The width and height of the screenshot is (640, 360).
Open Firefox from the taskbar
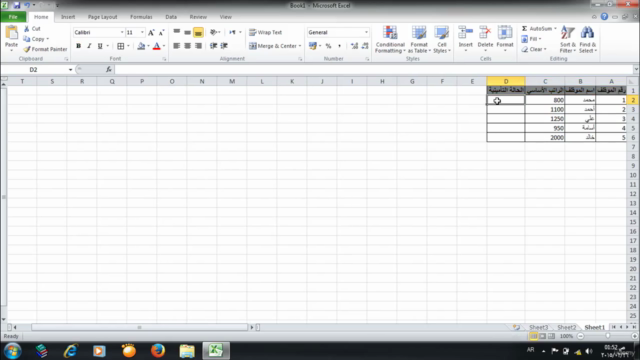[158, 351]
